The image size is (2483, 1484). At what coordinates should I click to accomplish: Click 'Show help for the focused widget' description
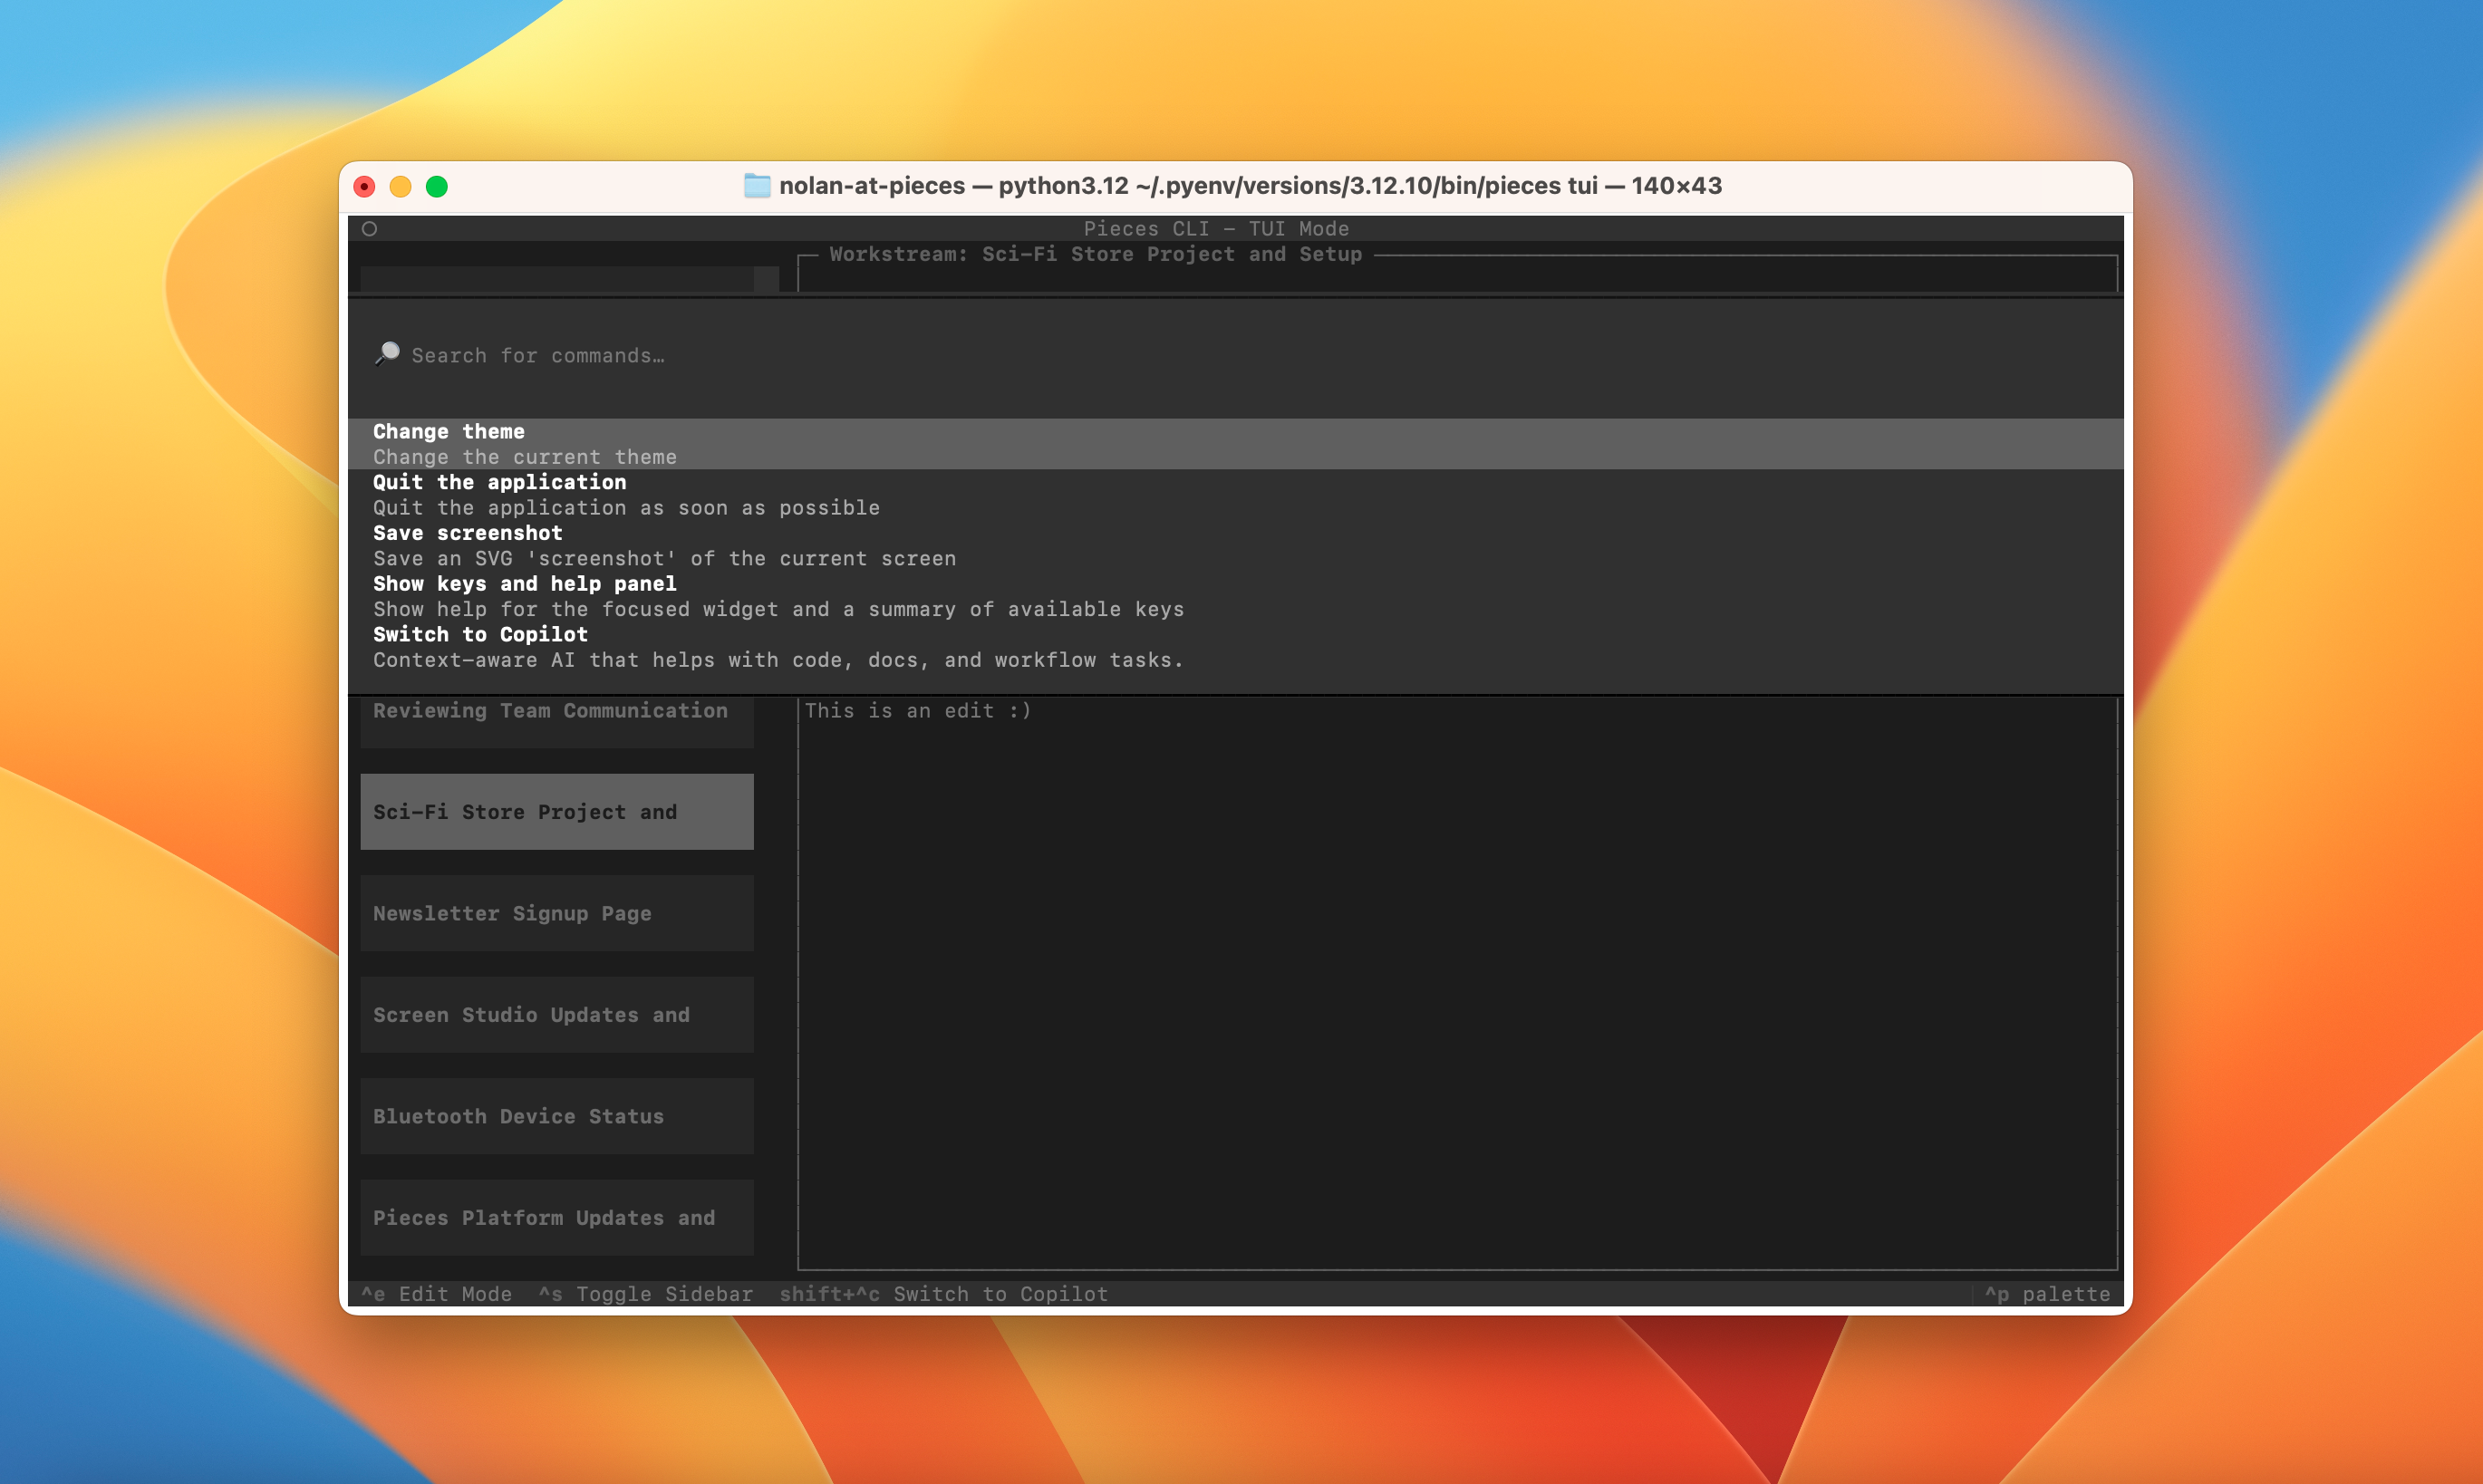779,609
